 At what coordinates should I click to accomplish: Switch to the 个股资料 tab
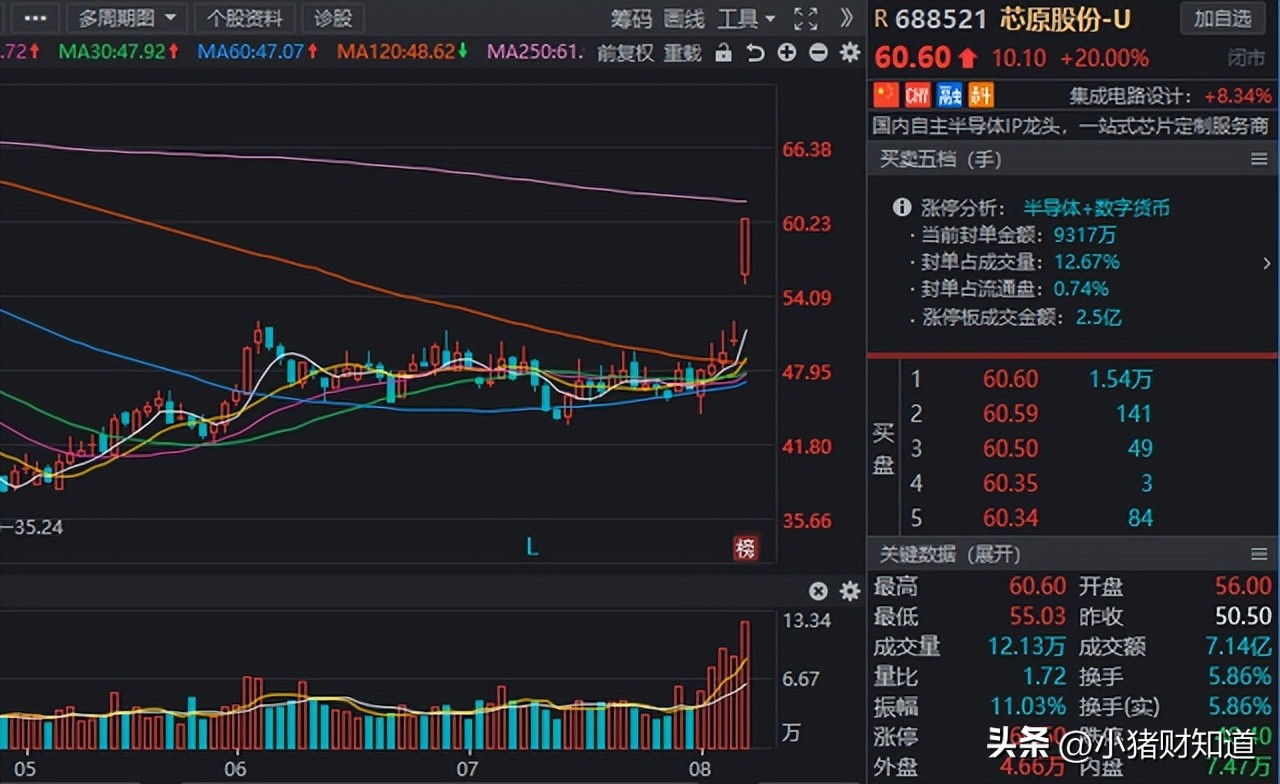click(x=244, y=18)
